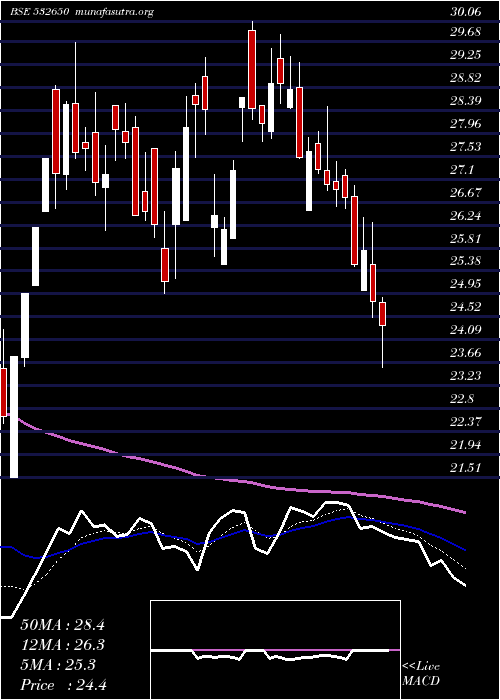
Task: Select the 24.52 price axis label
Action: coord(465,307)
